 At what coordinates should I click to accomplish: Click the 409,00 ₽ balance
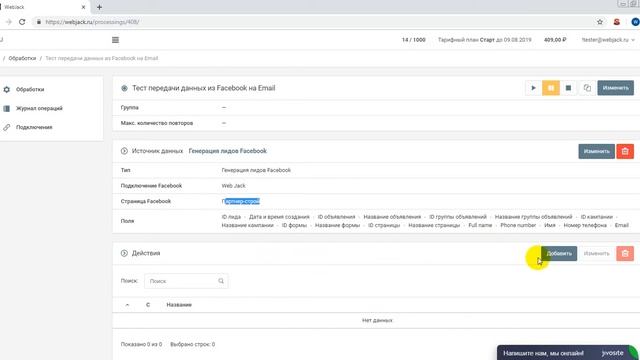tap(555, 40)
